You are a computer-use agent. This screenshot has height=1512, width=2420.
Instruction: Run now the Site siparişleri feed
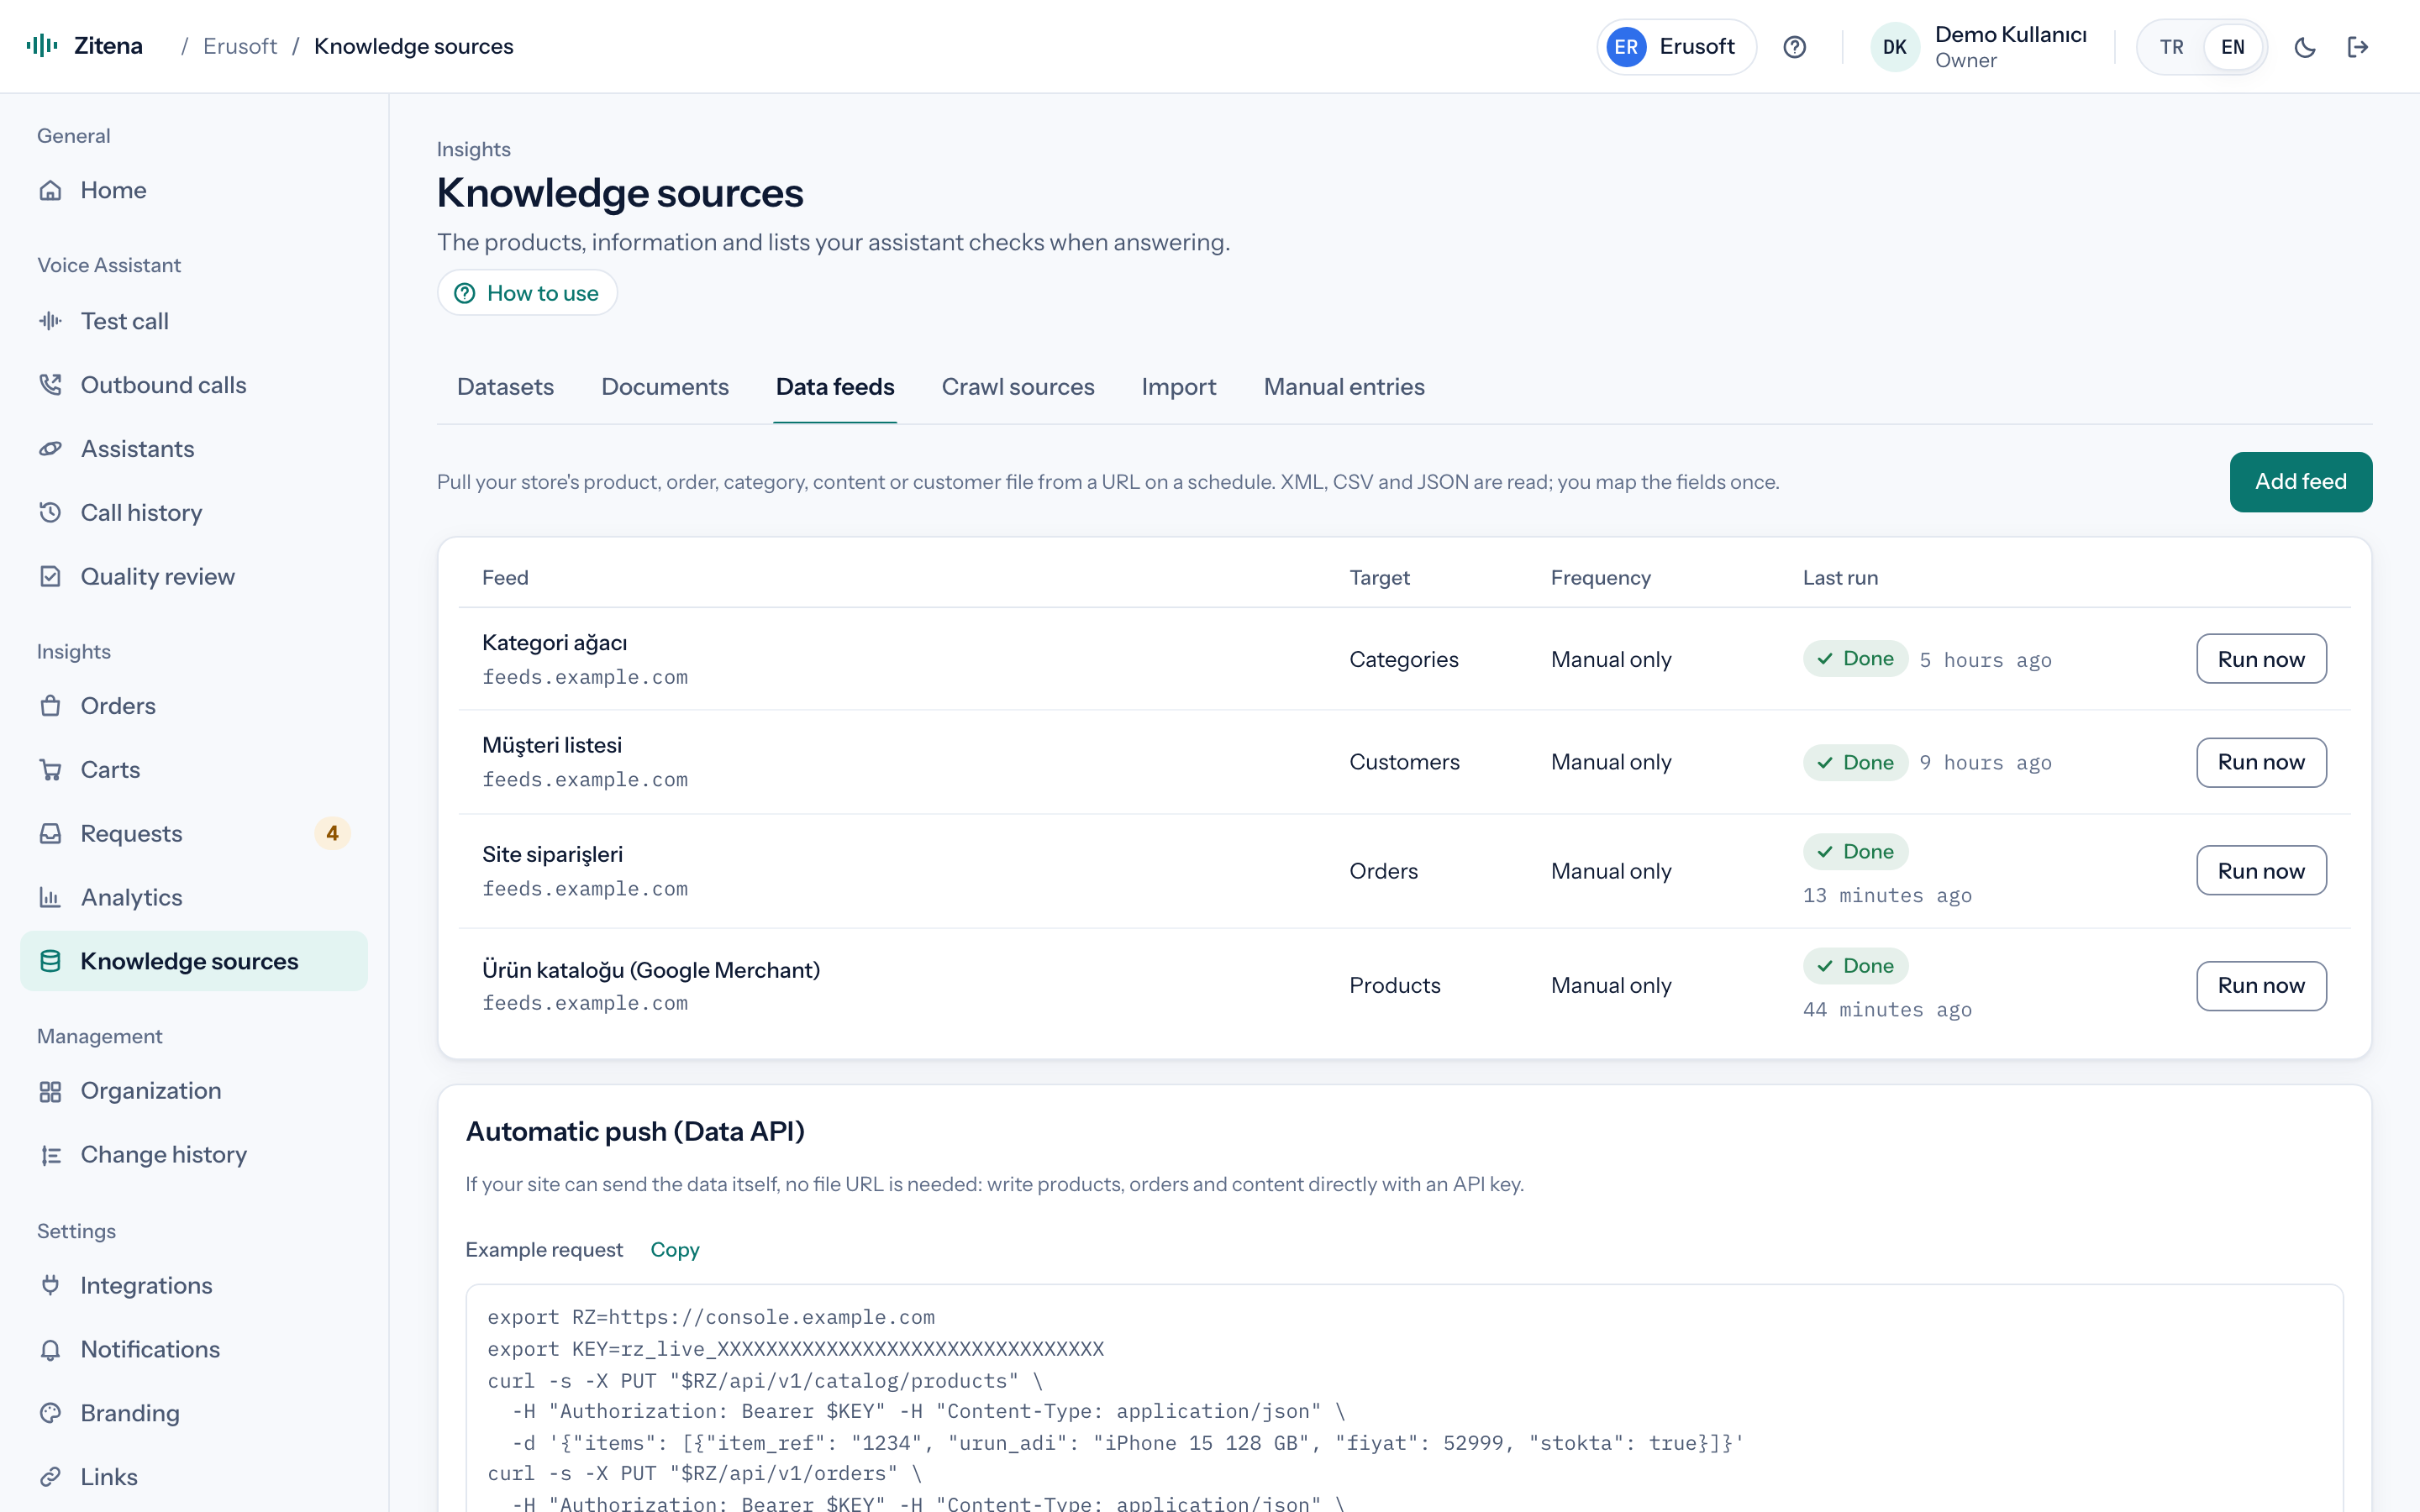click(2261, 871)
